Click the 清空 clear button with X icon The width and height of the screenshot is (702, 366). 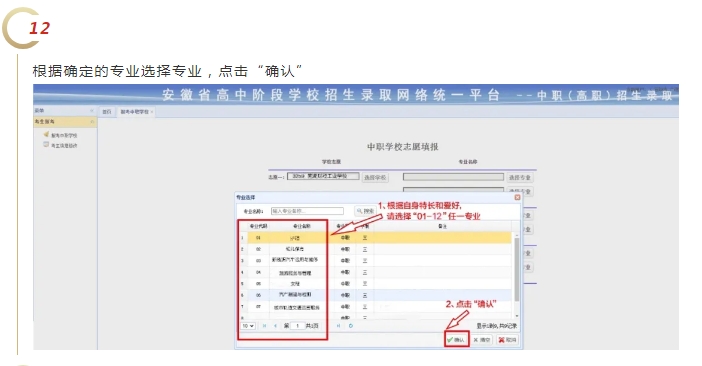coord(482,340)
